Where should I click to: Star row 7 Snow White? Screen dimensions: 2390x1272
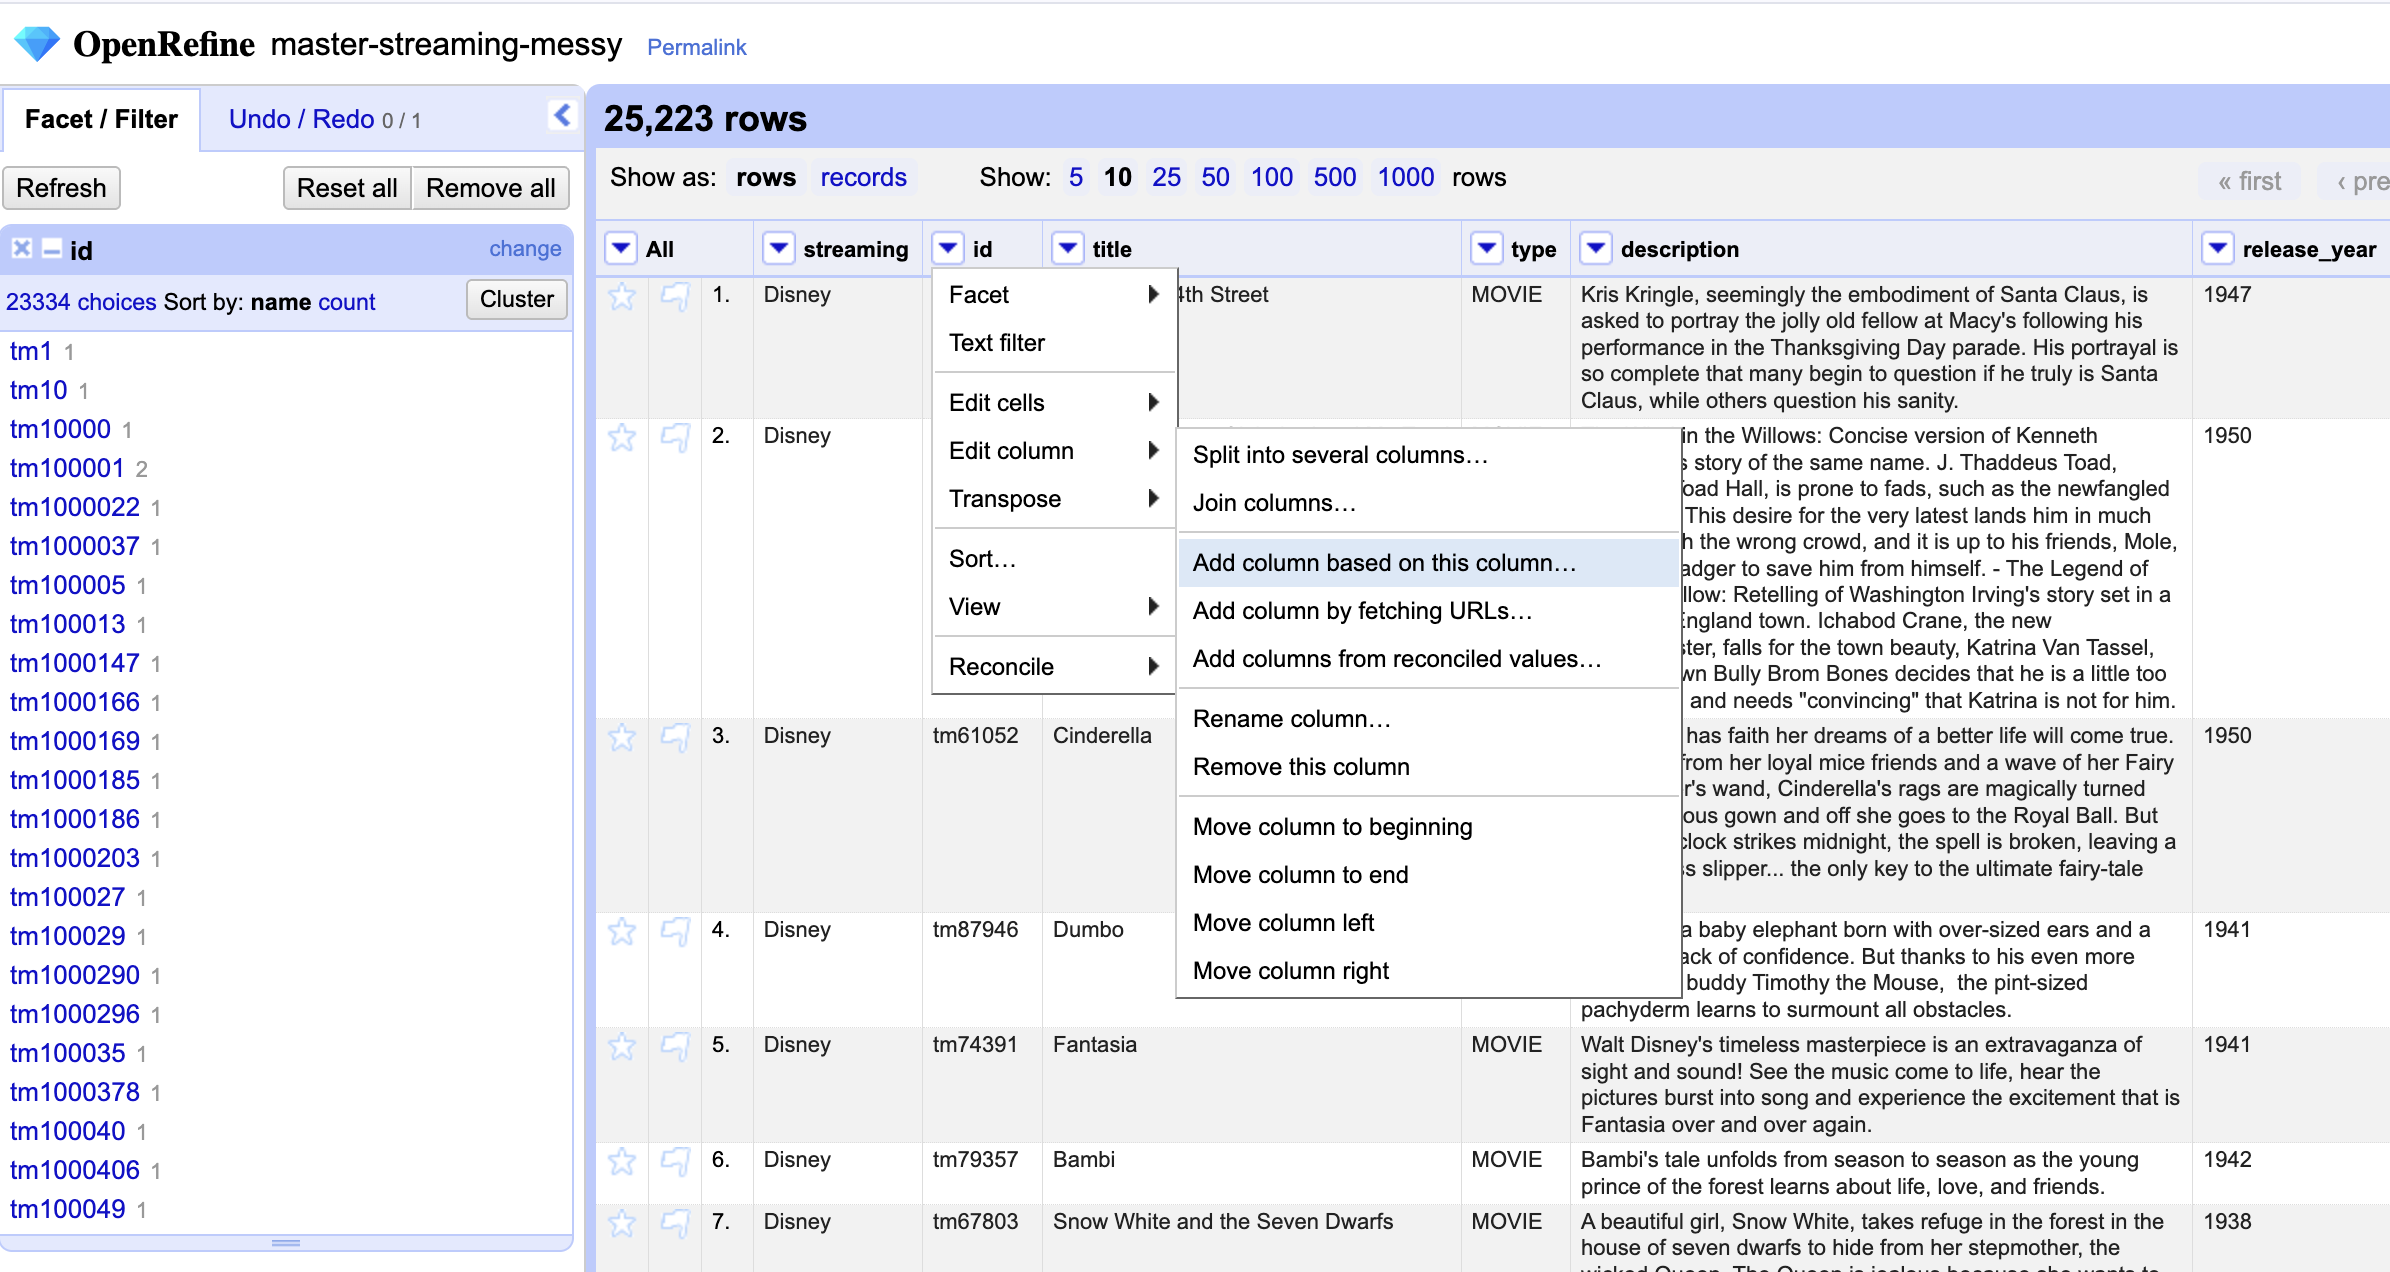tap(622, 1223)
